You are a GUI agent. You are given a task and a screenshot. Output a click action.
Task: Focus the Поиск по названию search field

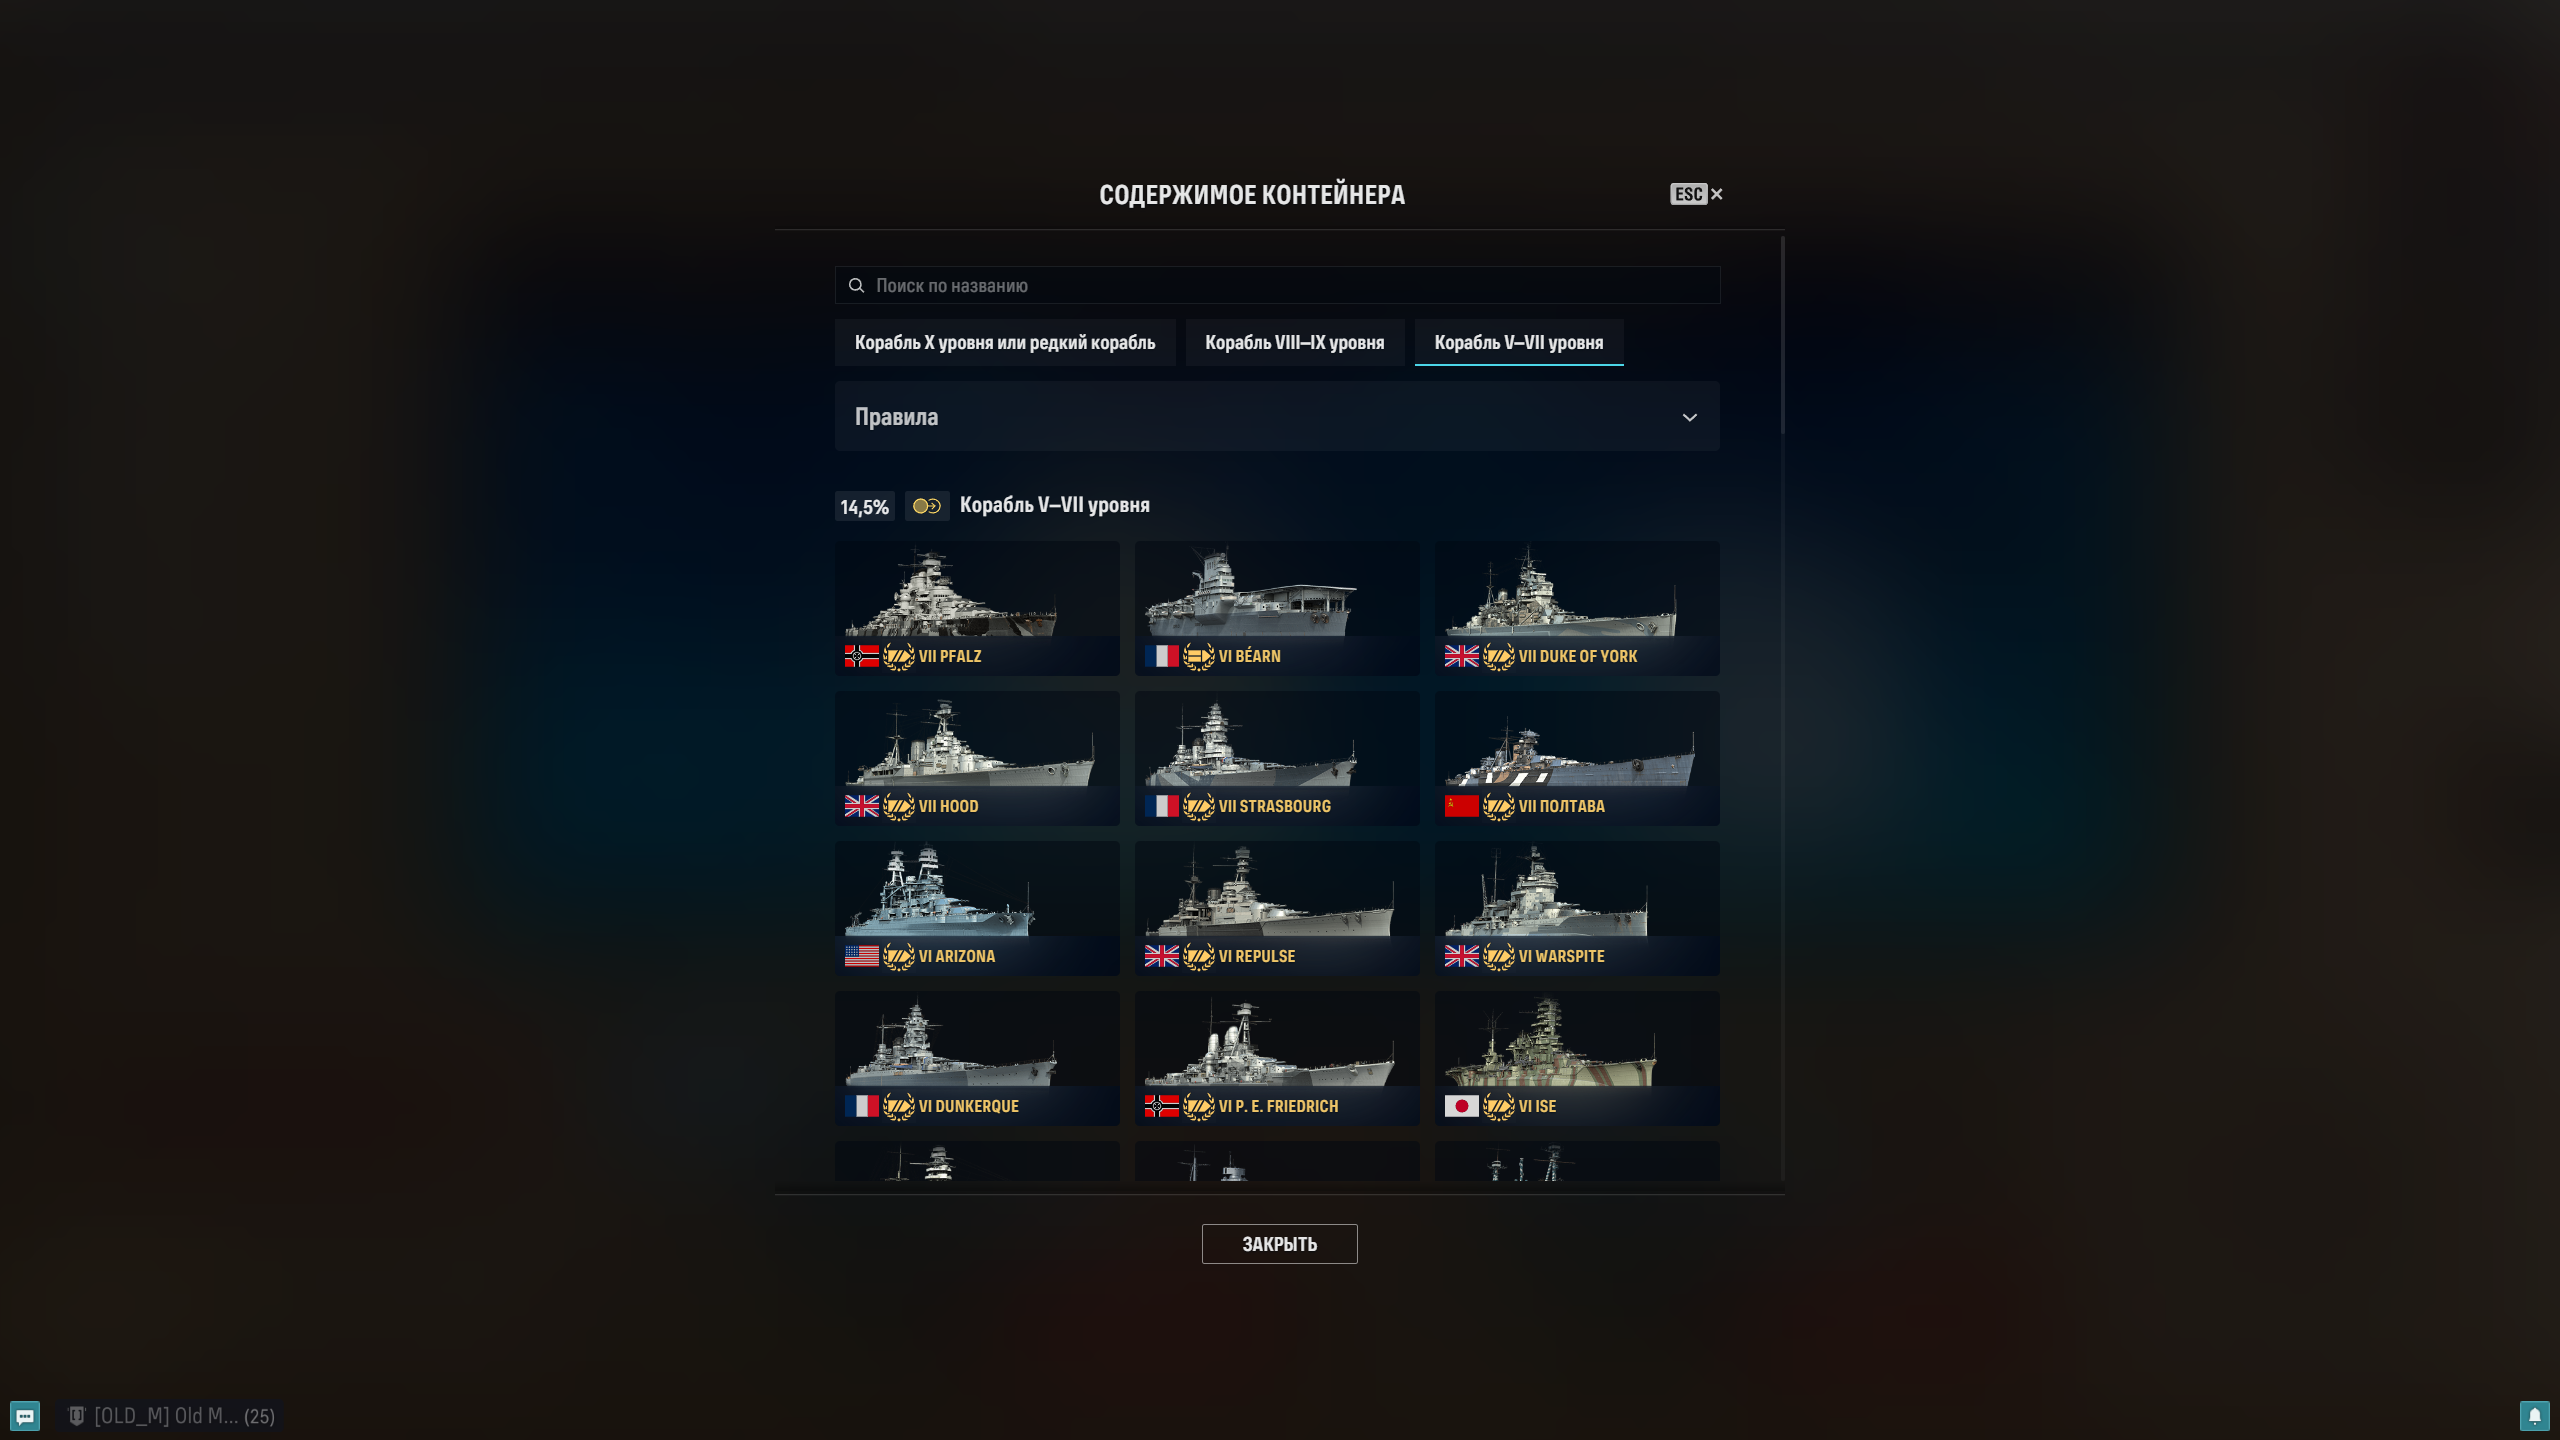[x=1277, y=285]
